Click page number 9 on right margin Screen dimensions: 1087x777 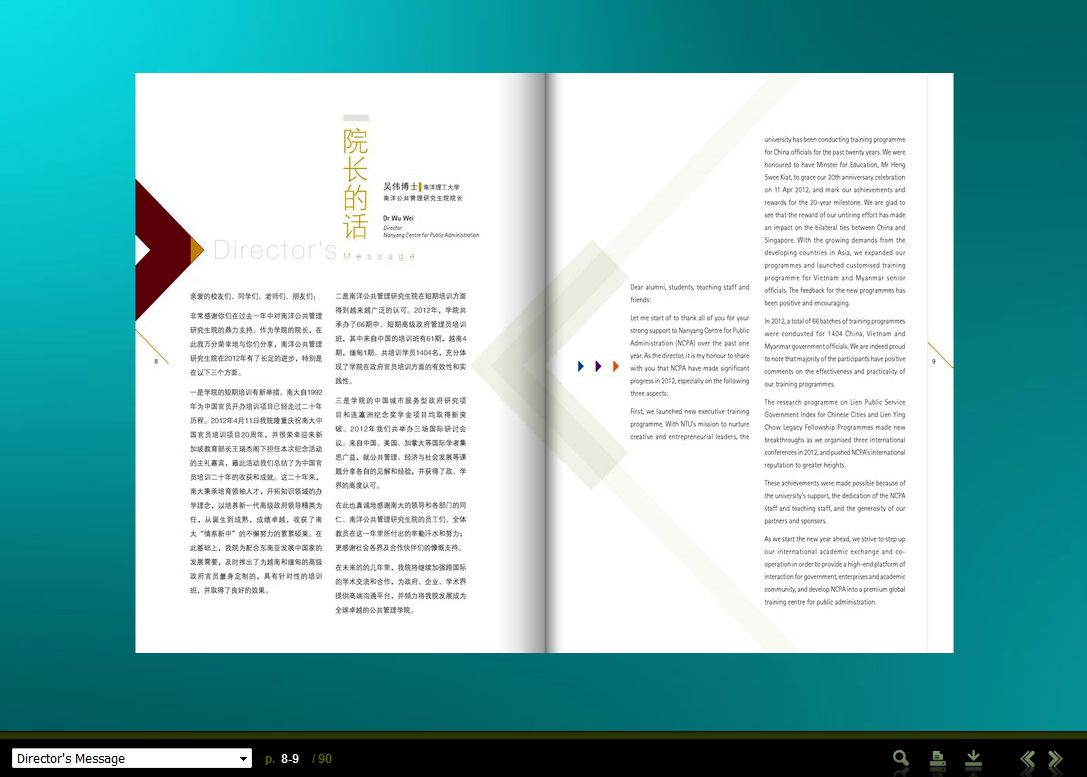tap(933, 361)
